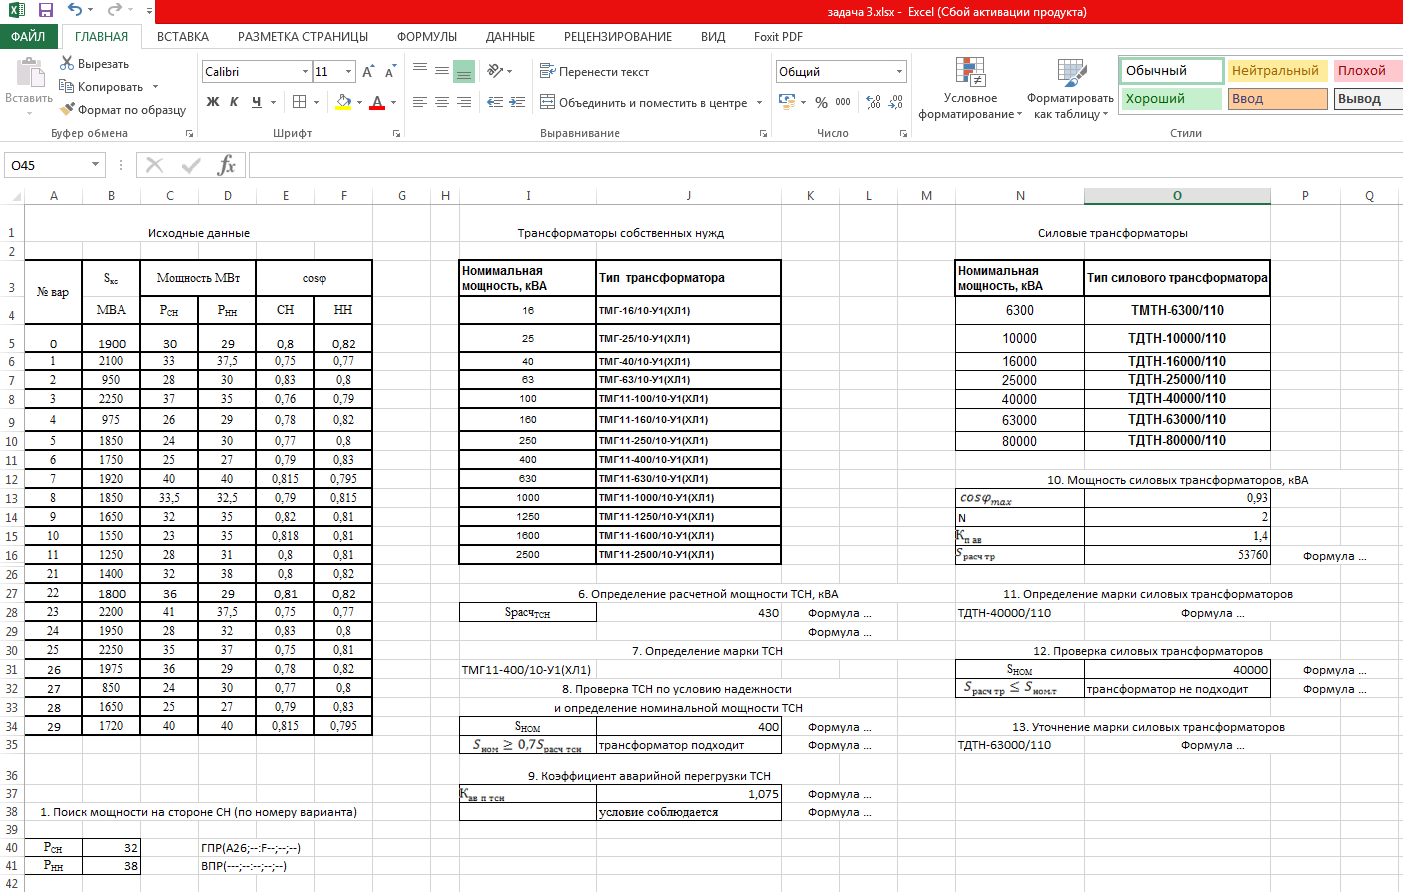The image size is (1403, 892).
Task: Open font name Calibri dropdown
Action: 305,72
